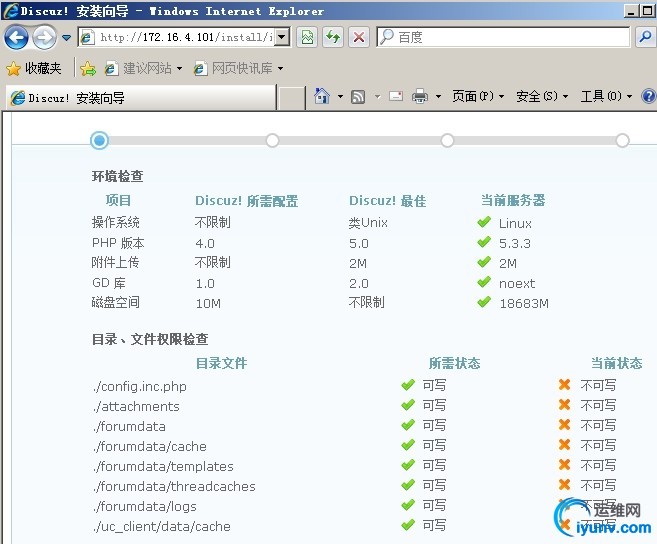Click the IE Back navigation button
This screenshot has width=657, height=544.
[x=16, y=38]
